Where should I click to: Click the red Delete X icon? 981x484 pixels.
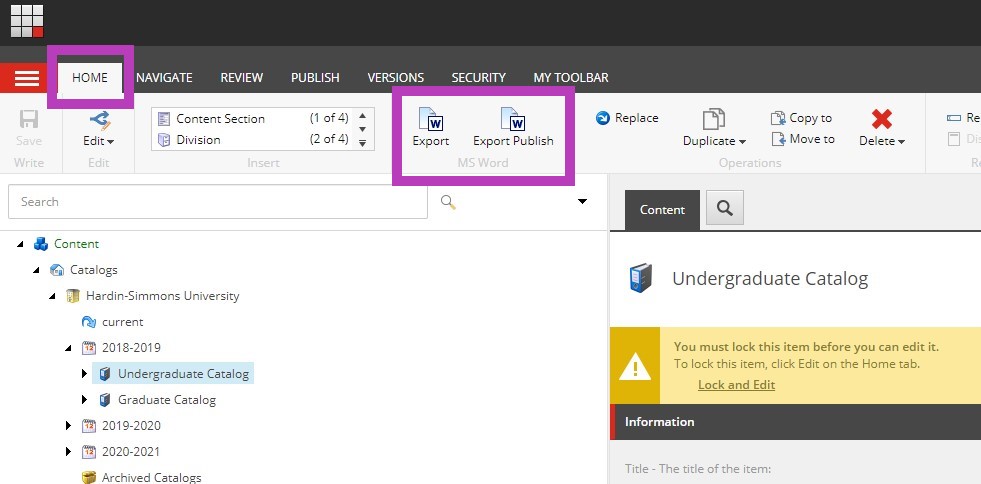pyautogui.click(x=882, y=119)
